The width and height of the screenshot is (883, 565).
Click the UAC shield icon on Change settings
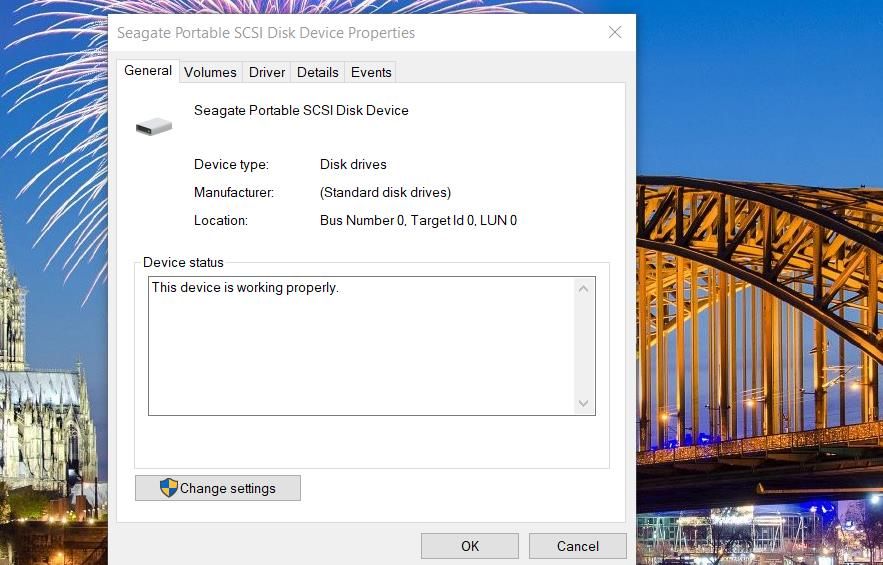point(169,488)
